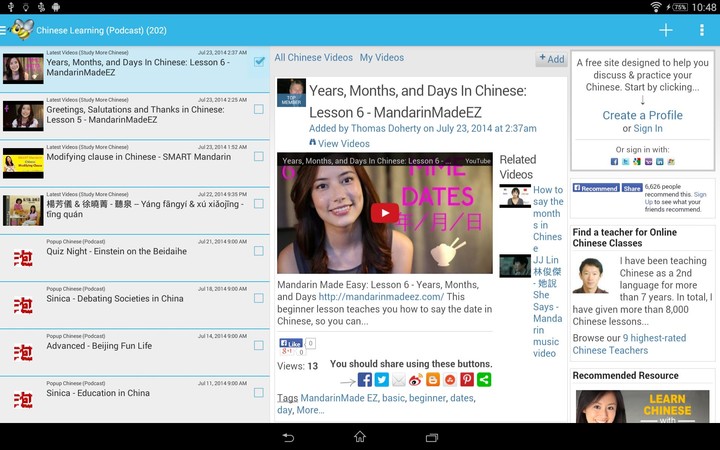Click the Sign Up link by recommend count
Image resolution: width=720 pixels, height=450 pixels.
[677, 198]
